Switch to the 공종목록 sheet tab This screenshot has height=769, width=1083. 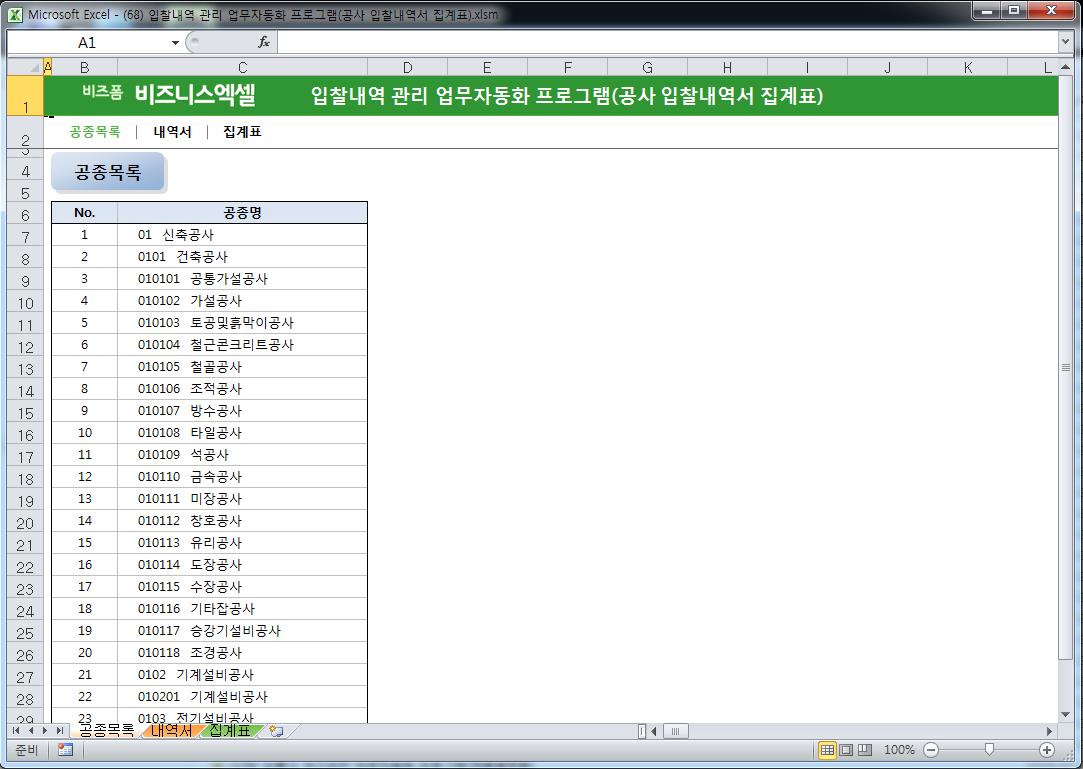106,730
